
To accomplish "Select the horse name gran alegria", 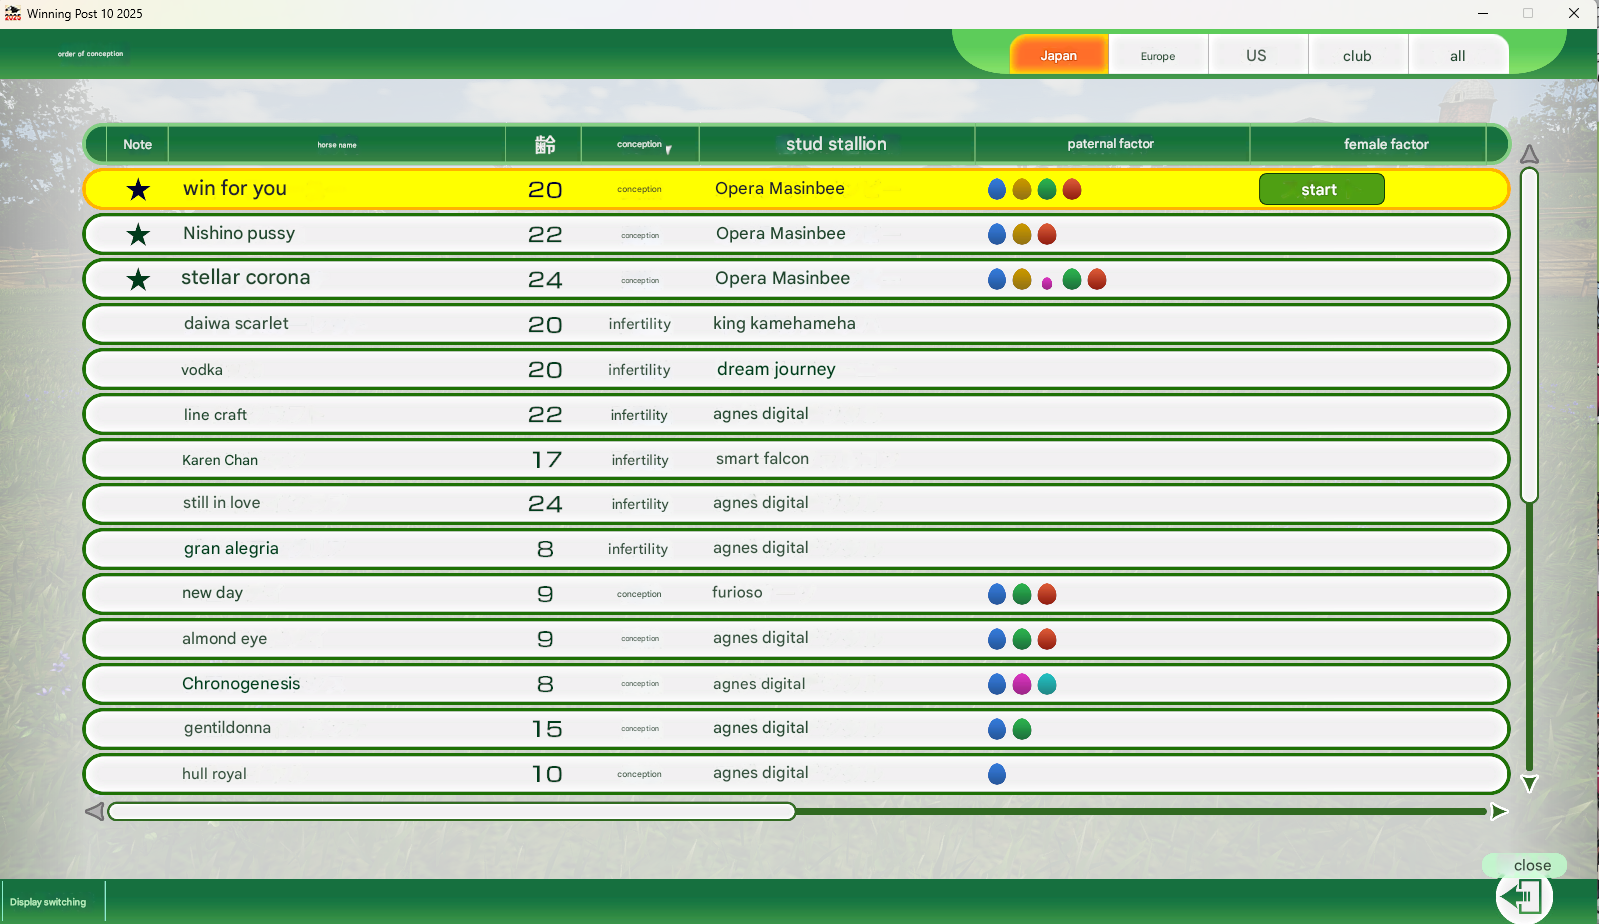I will point(231,548).
